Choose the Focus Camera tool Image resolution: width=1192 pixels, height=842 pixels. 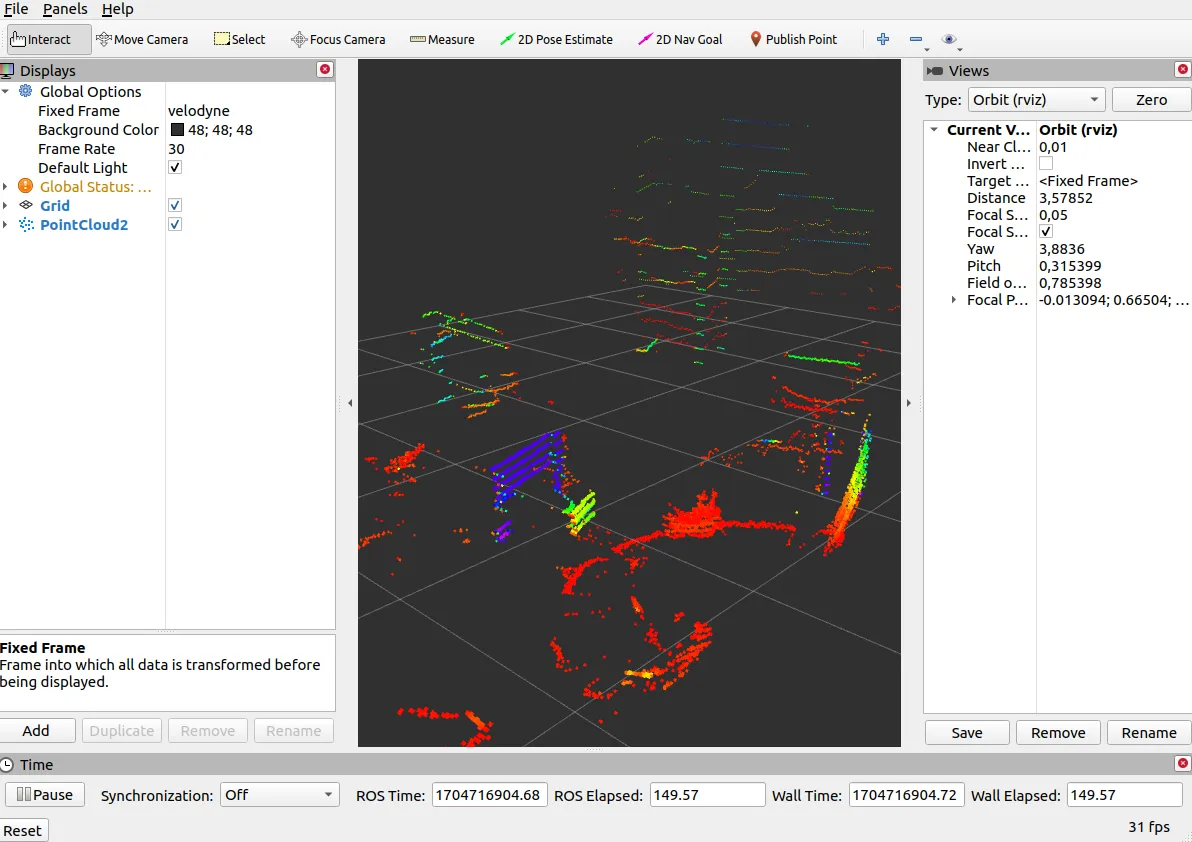coord(338,40)
